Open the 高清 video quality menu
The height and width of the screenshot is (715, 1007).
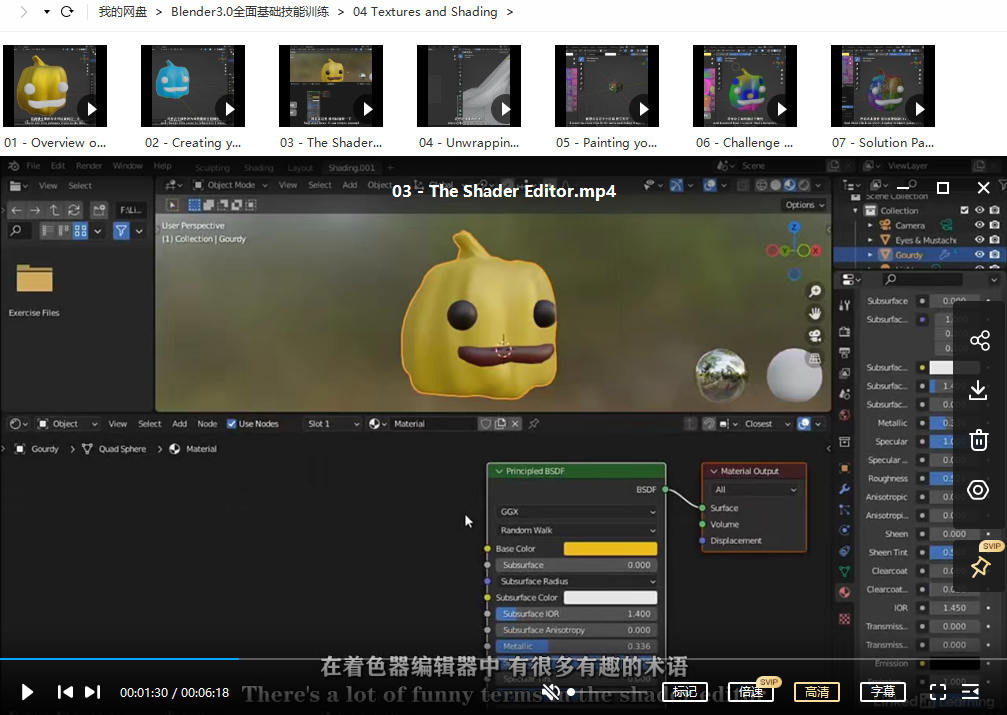coord(816,692)
